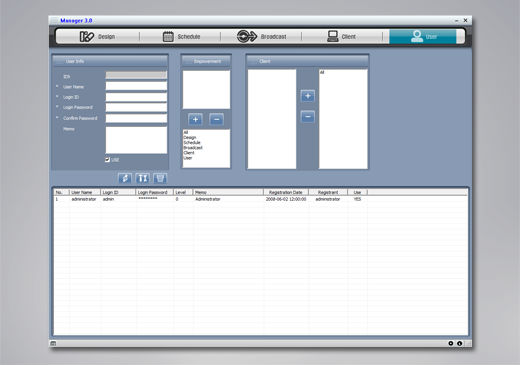The width and height of the screenshot is (520, 365).
Task: Remove client with the minus button
Action: pos(308,117)
